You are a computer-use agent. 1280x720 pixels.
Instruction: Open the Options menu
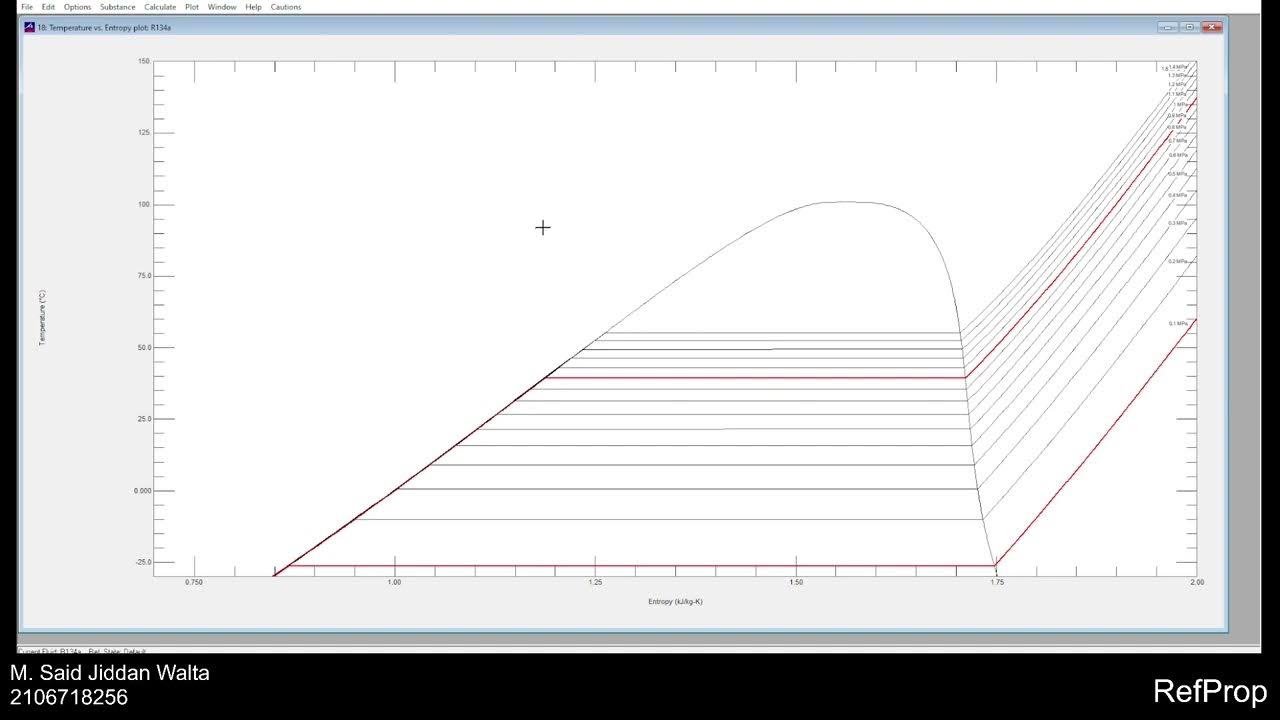[77, 7]
